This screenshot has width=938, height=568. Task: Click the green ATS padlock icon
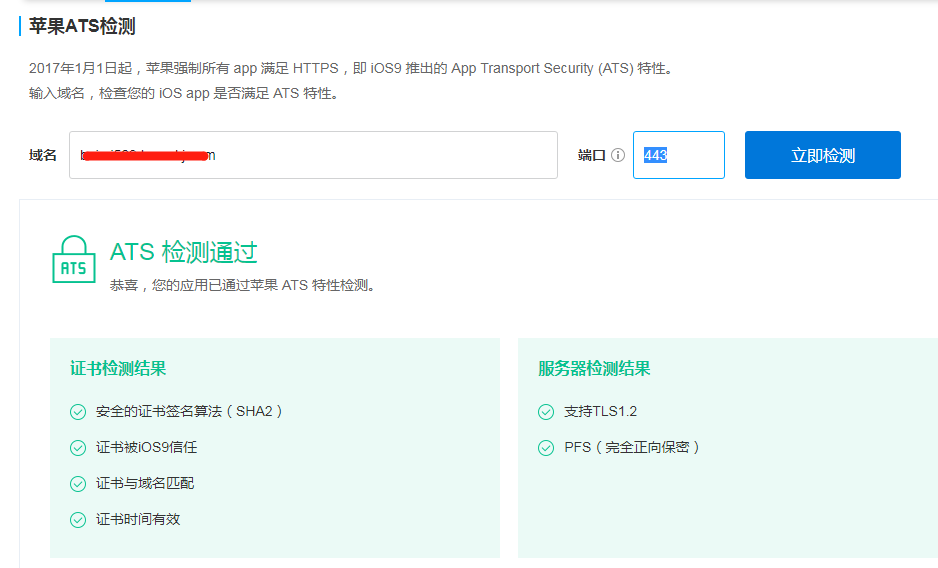click(74, 259)
